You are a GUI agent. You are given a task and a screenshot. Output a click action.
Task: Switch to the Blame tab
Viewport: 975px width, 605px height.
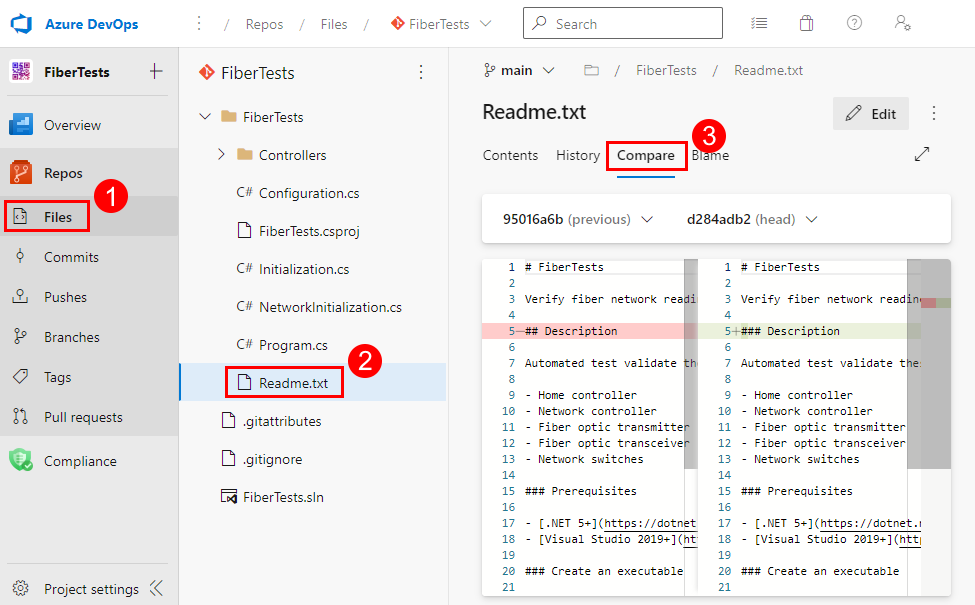(710, 155)
